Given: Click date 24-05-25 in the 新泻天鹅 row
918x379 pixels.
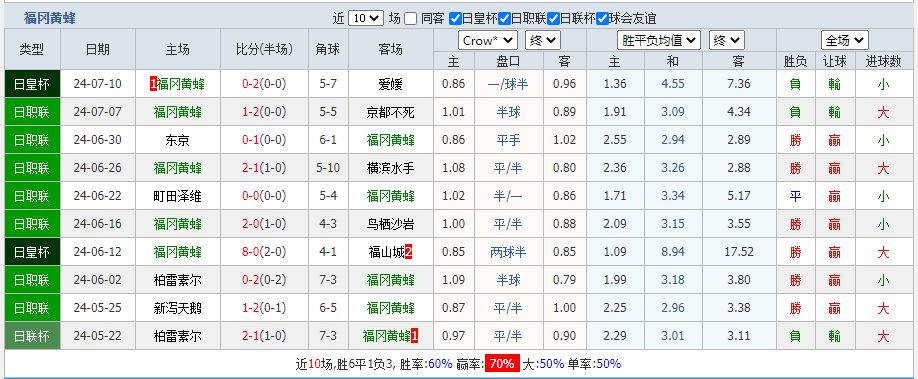Looking at the screenshot, I should (x=98, y=308).
